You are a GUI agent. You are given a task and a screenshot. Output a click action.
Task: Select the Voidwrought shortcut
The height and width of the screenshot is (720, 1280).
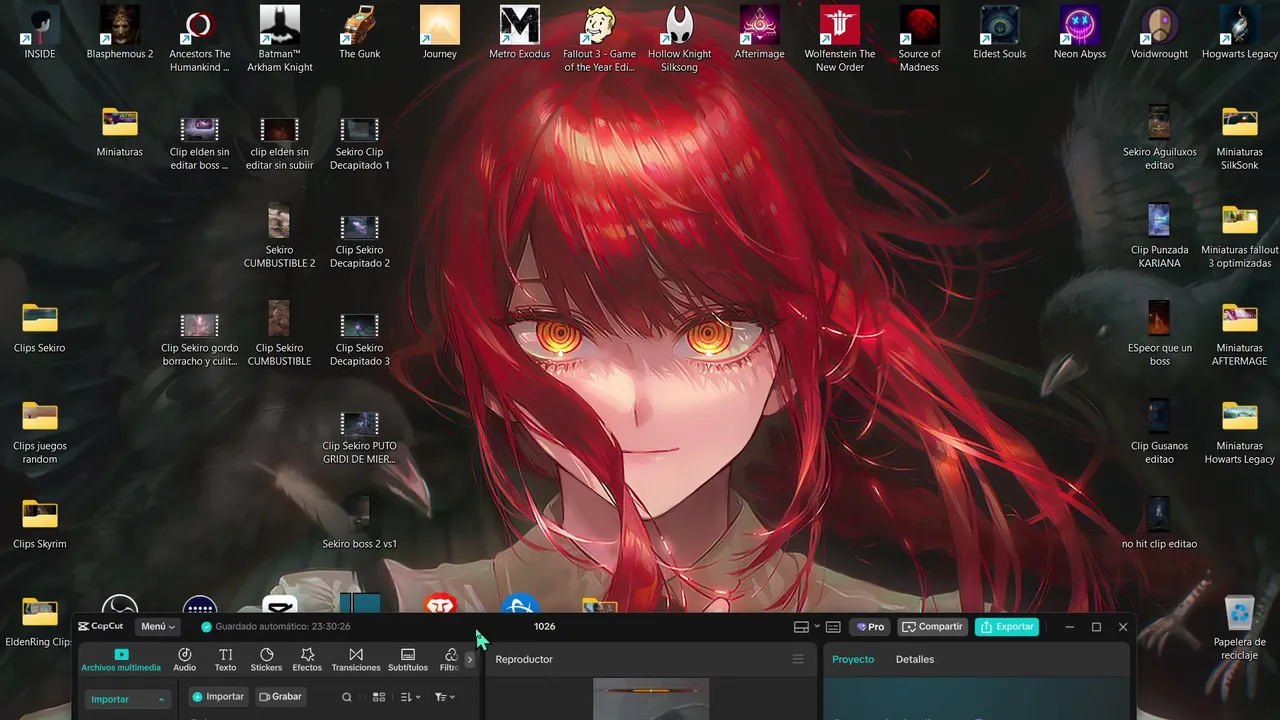pyautogui.click(x=1160, y=33)
